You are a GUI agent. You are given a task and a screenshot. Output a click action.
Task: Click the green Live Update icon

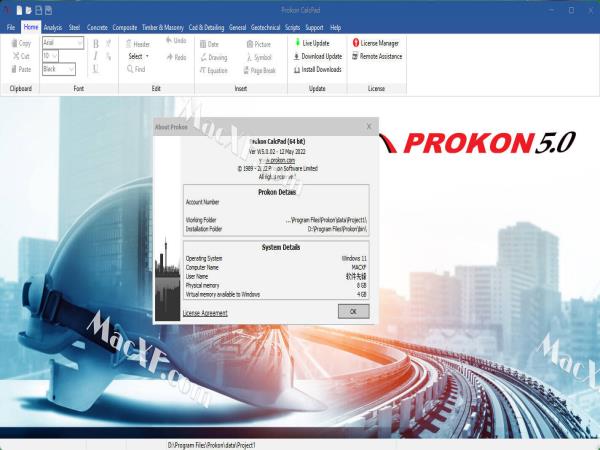click(x=297, y=42)
